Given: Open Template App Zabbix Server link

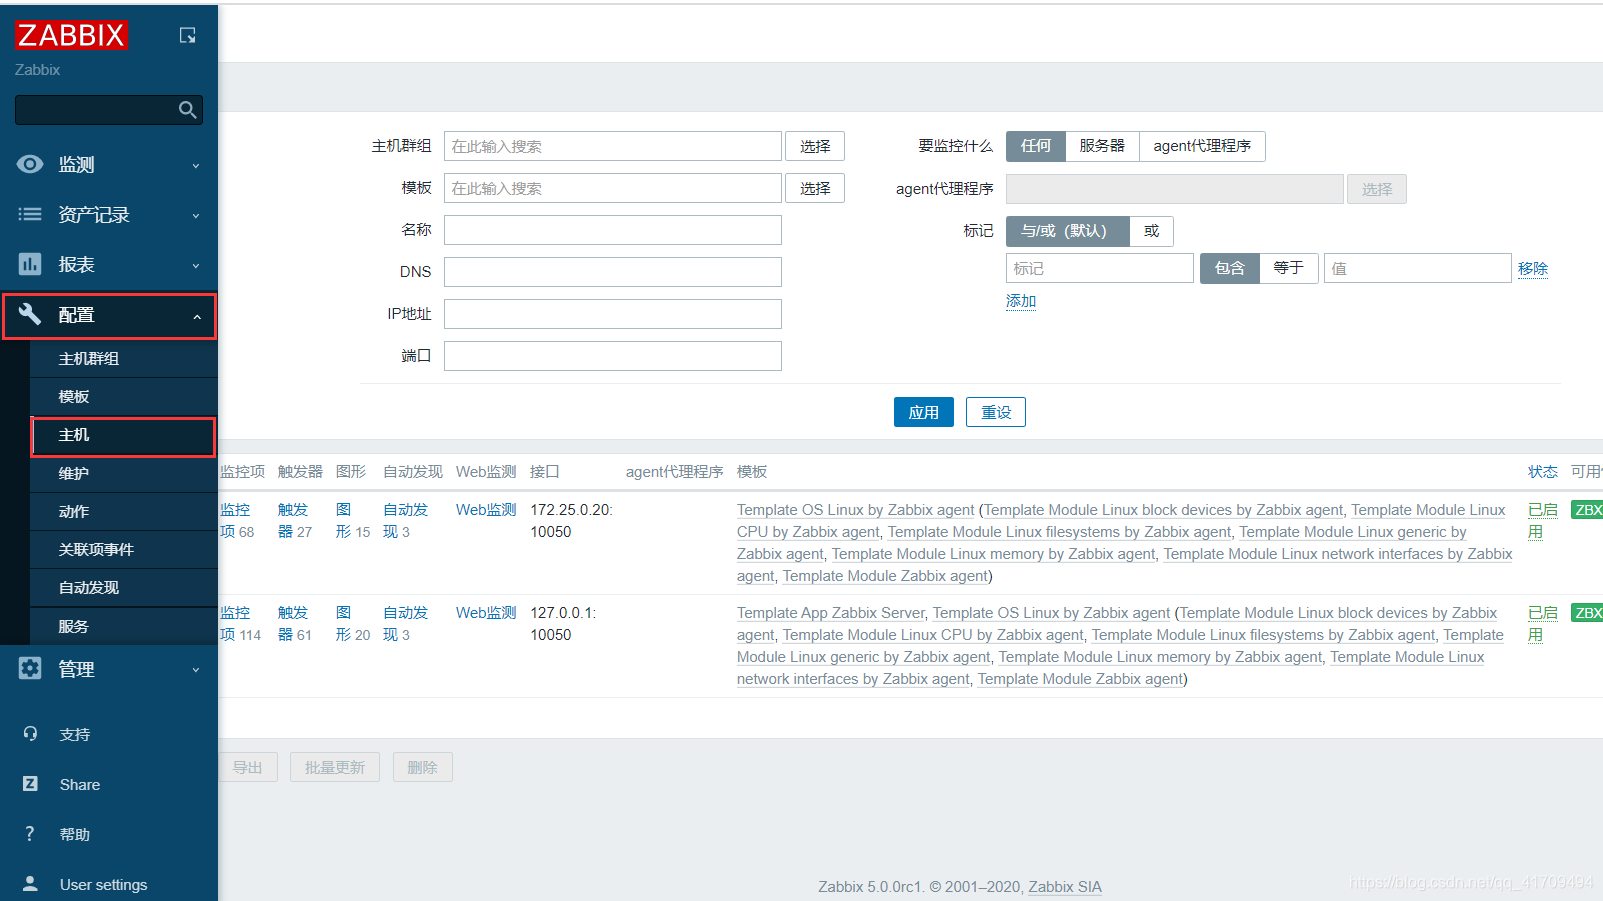Looking at the screenshot, I should point(831,613).
